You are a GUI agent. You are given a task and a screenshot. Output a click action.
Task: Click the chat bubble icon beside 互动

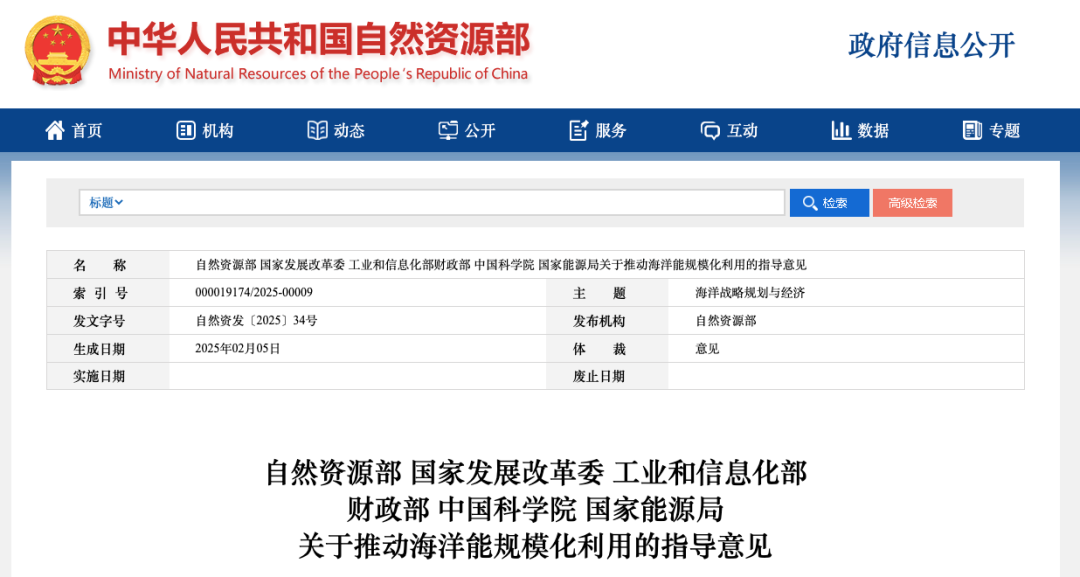[710, 130]
